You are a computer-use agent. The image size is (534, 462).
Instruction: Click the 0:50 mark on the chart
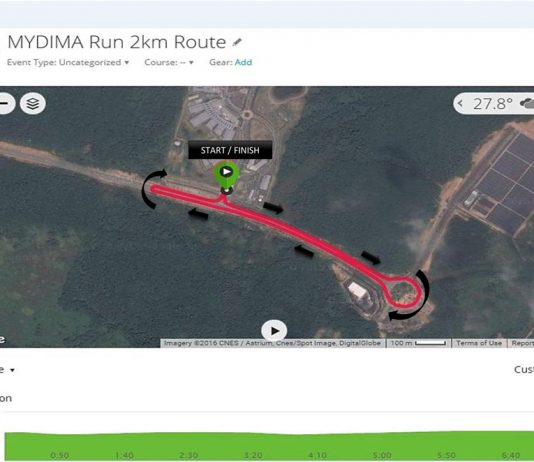pos(60,455)
